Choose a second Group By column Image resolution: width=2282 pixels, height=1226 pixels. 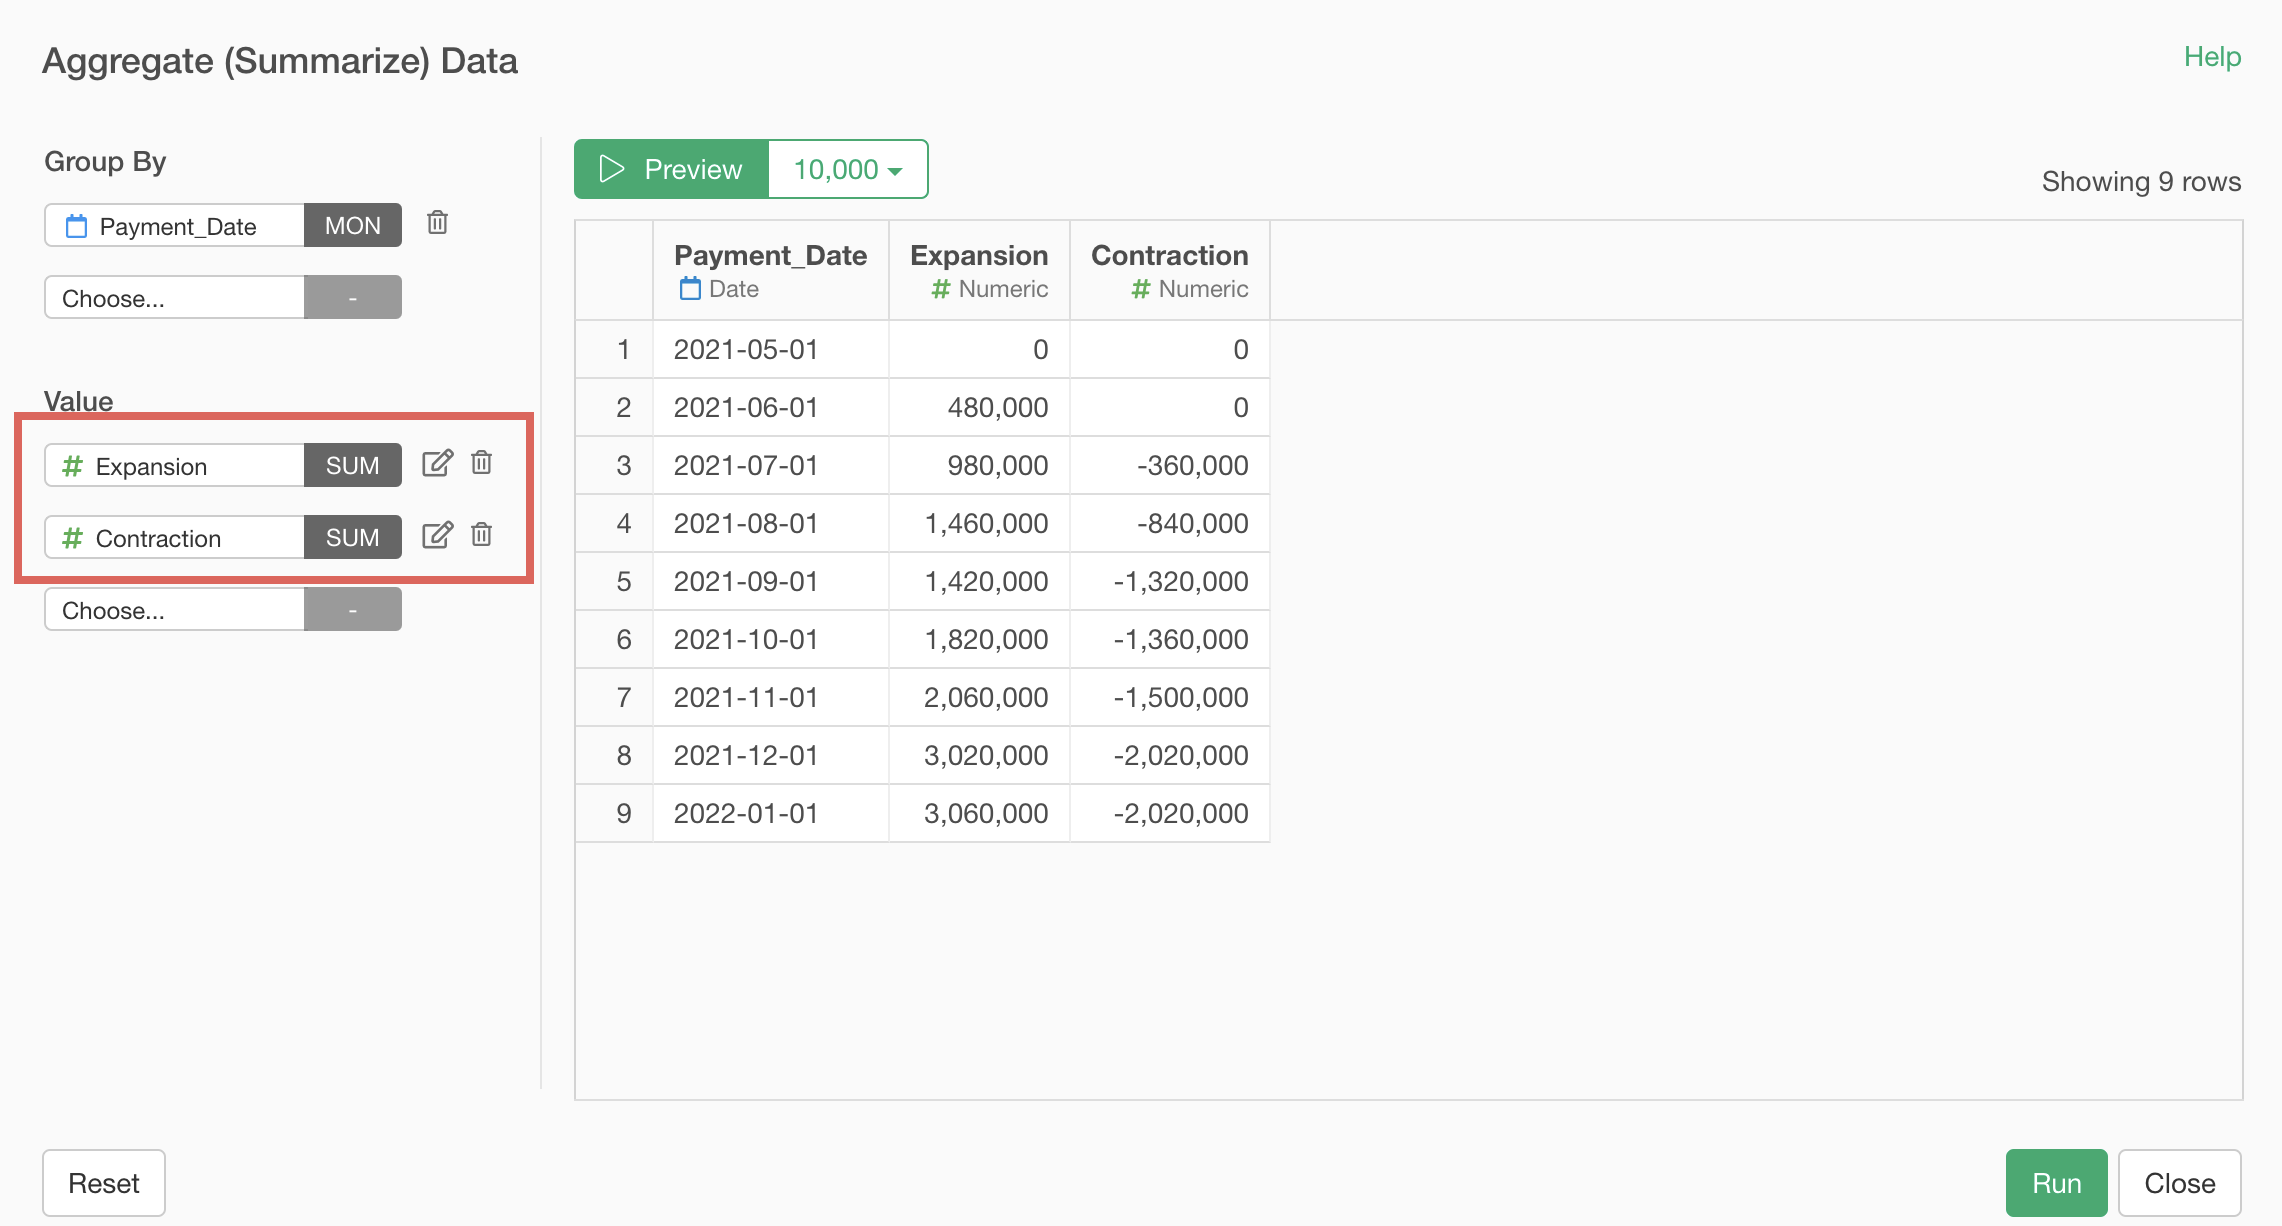pyautogui.click(x=174, y=298)
